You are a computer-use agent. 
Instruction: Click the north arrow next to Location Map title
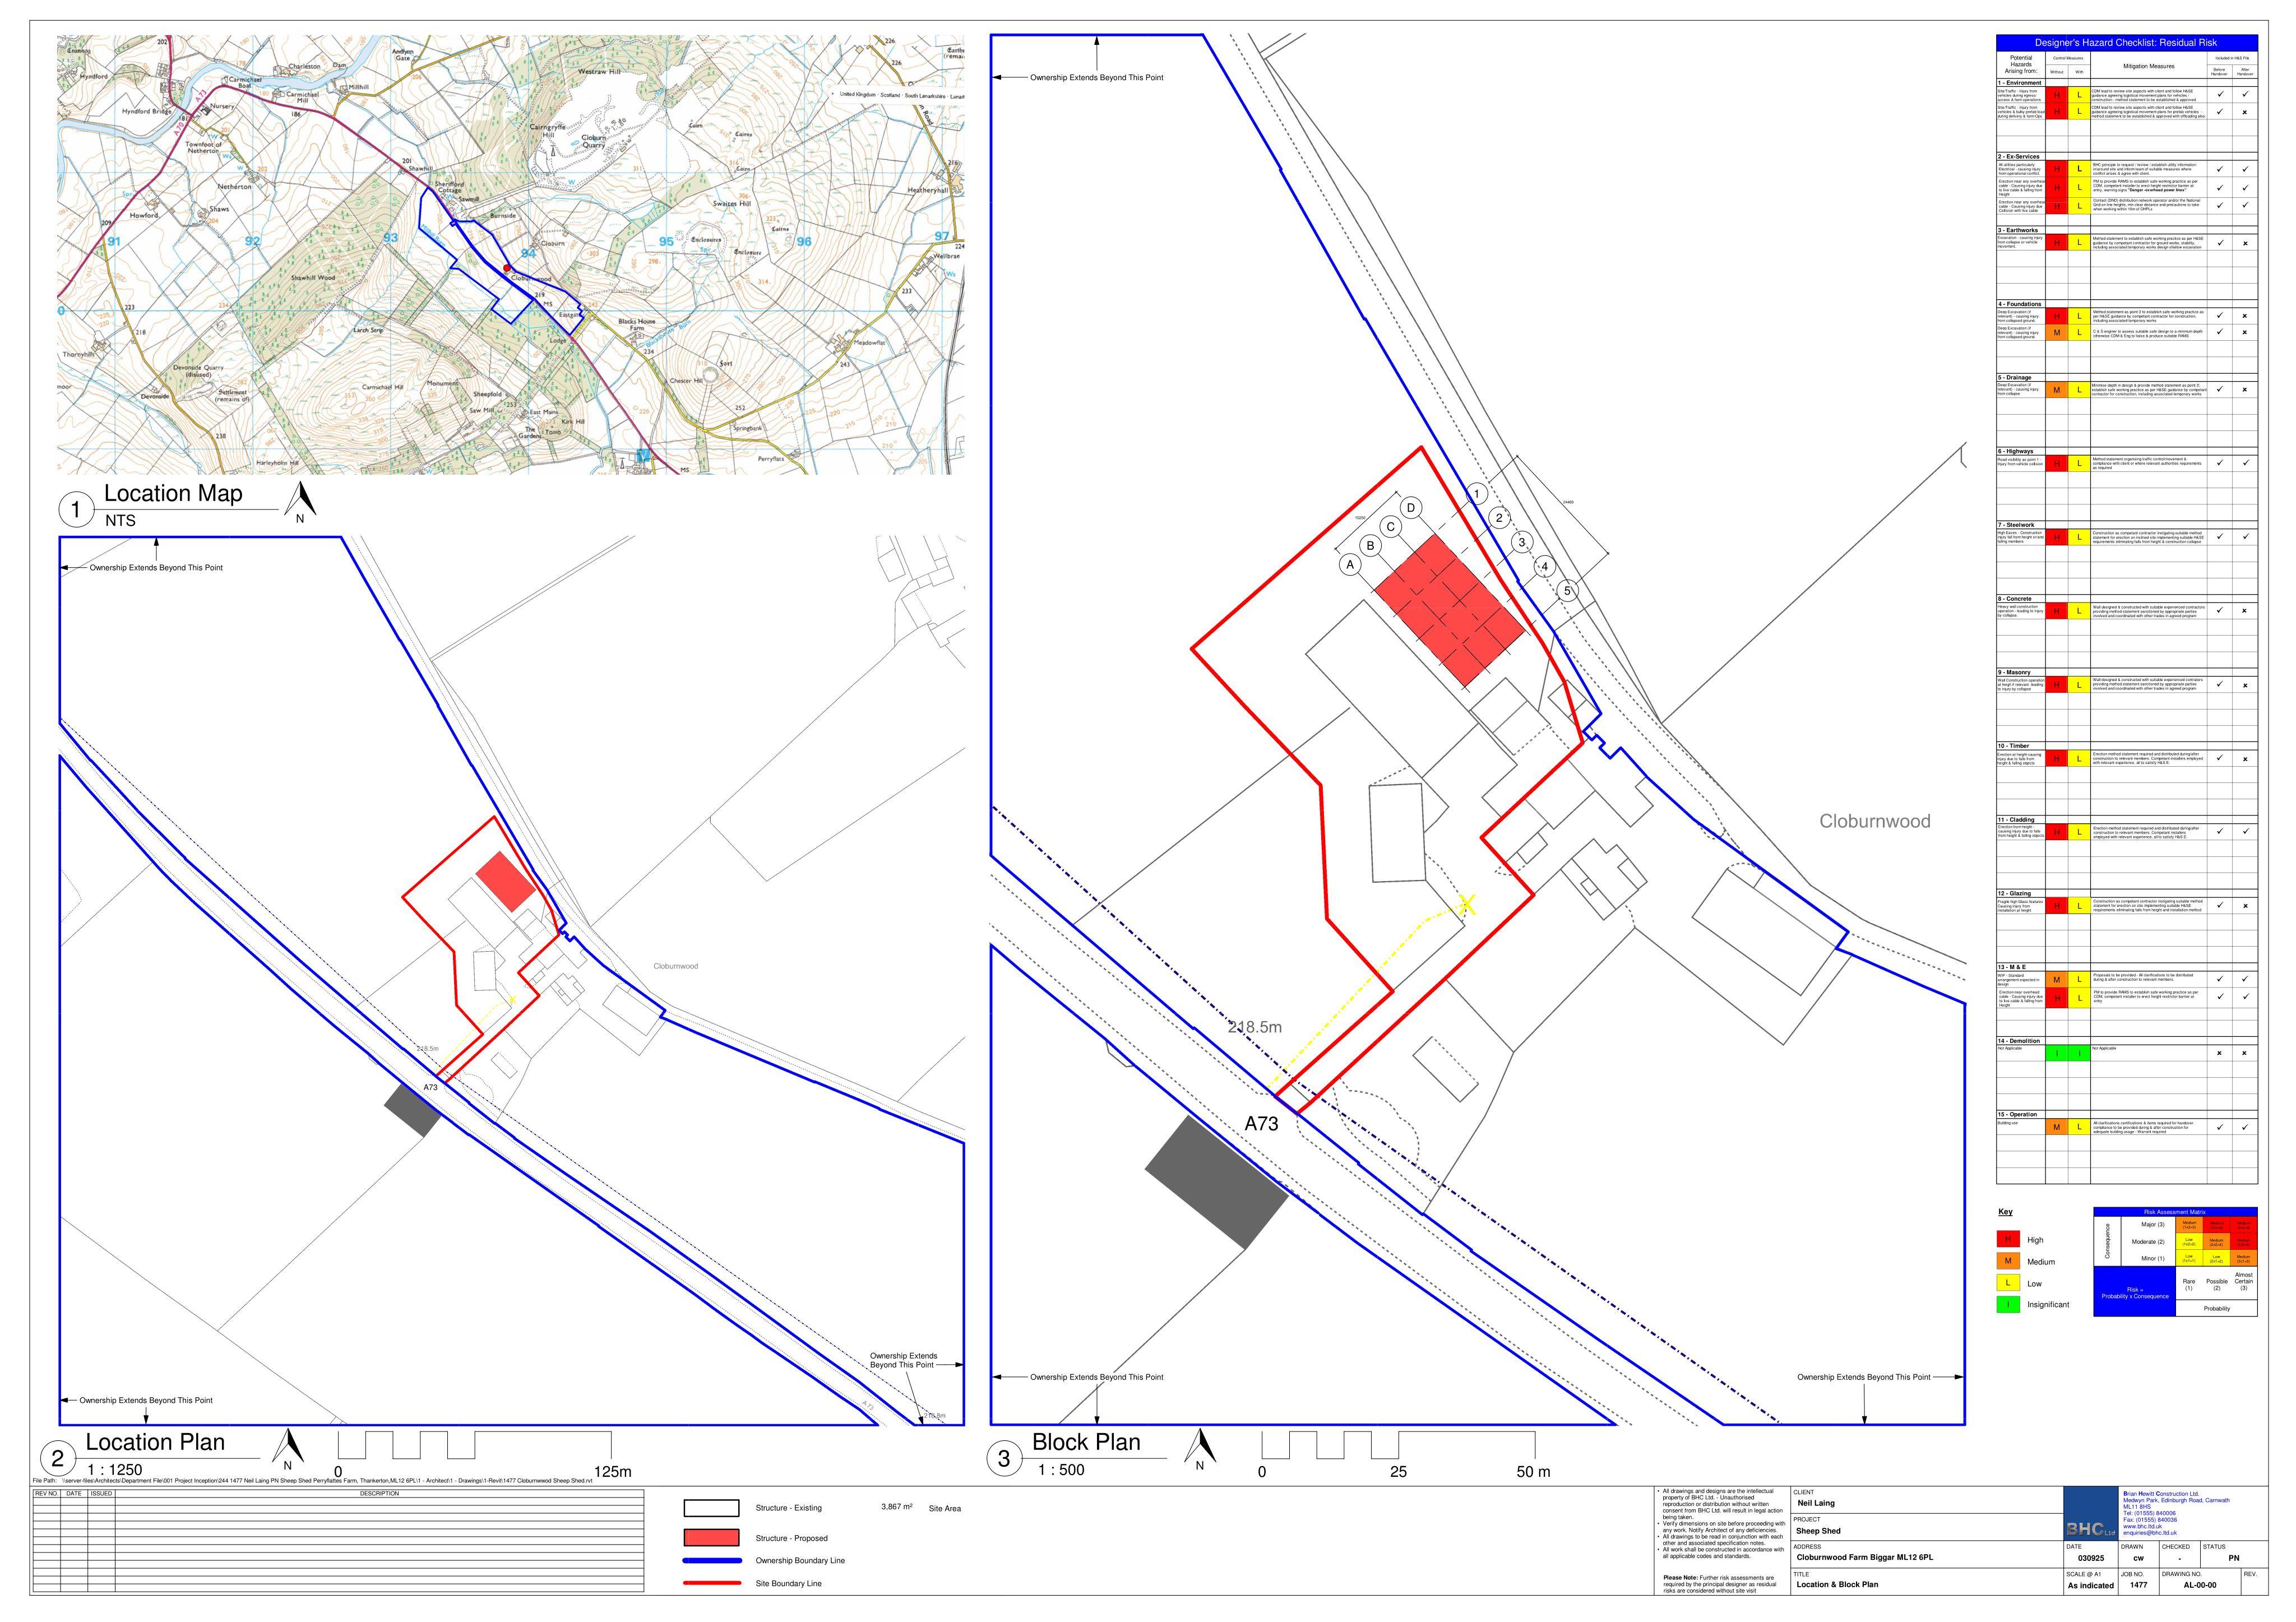coord(300,502)
